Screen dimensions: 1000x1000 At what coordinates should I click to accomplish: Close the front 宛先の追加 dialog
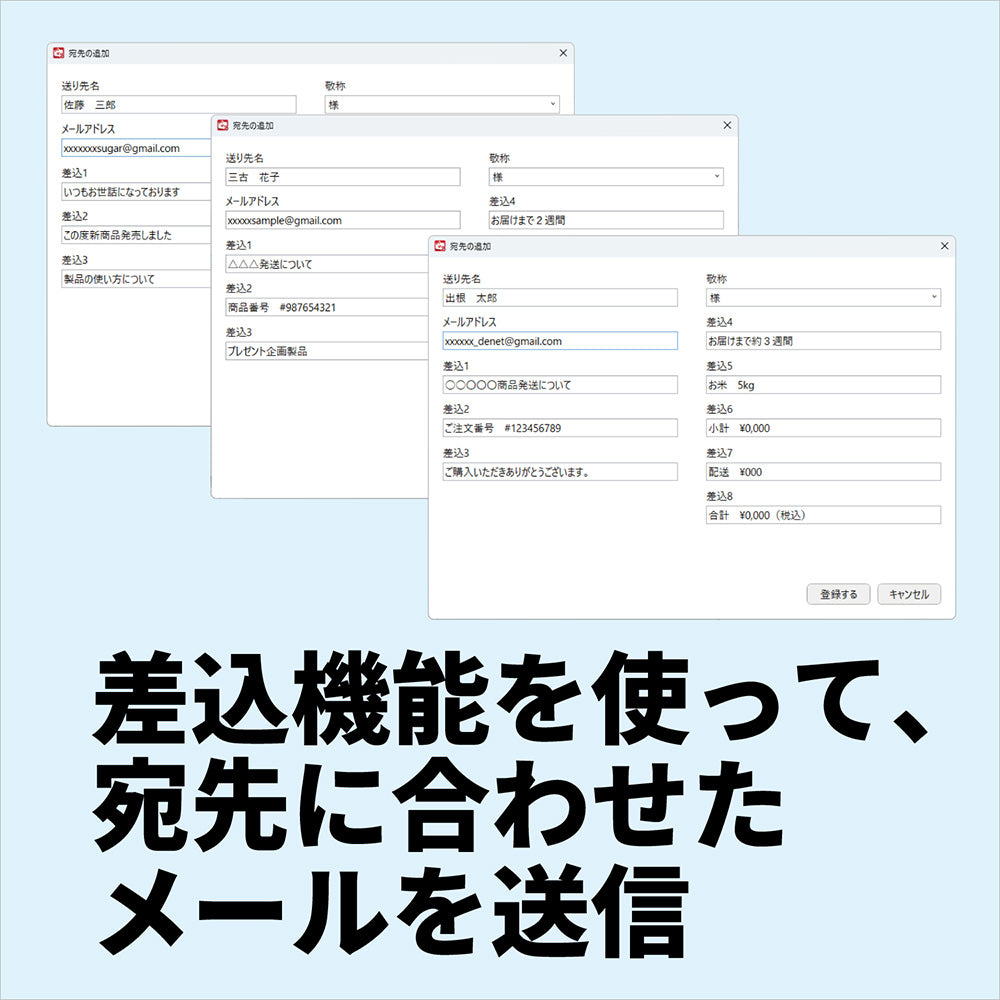click(945, 246)
